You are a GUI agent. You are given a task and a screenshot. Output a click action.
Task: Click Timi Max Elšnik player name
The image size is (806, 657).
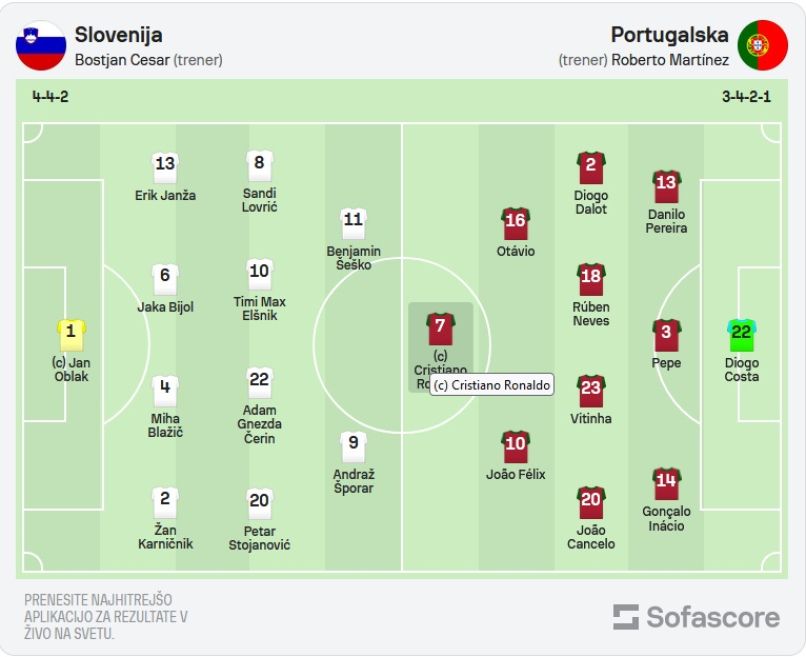point(259,308)
